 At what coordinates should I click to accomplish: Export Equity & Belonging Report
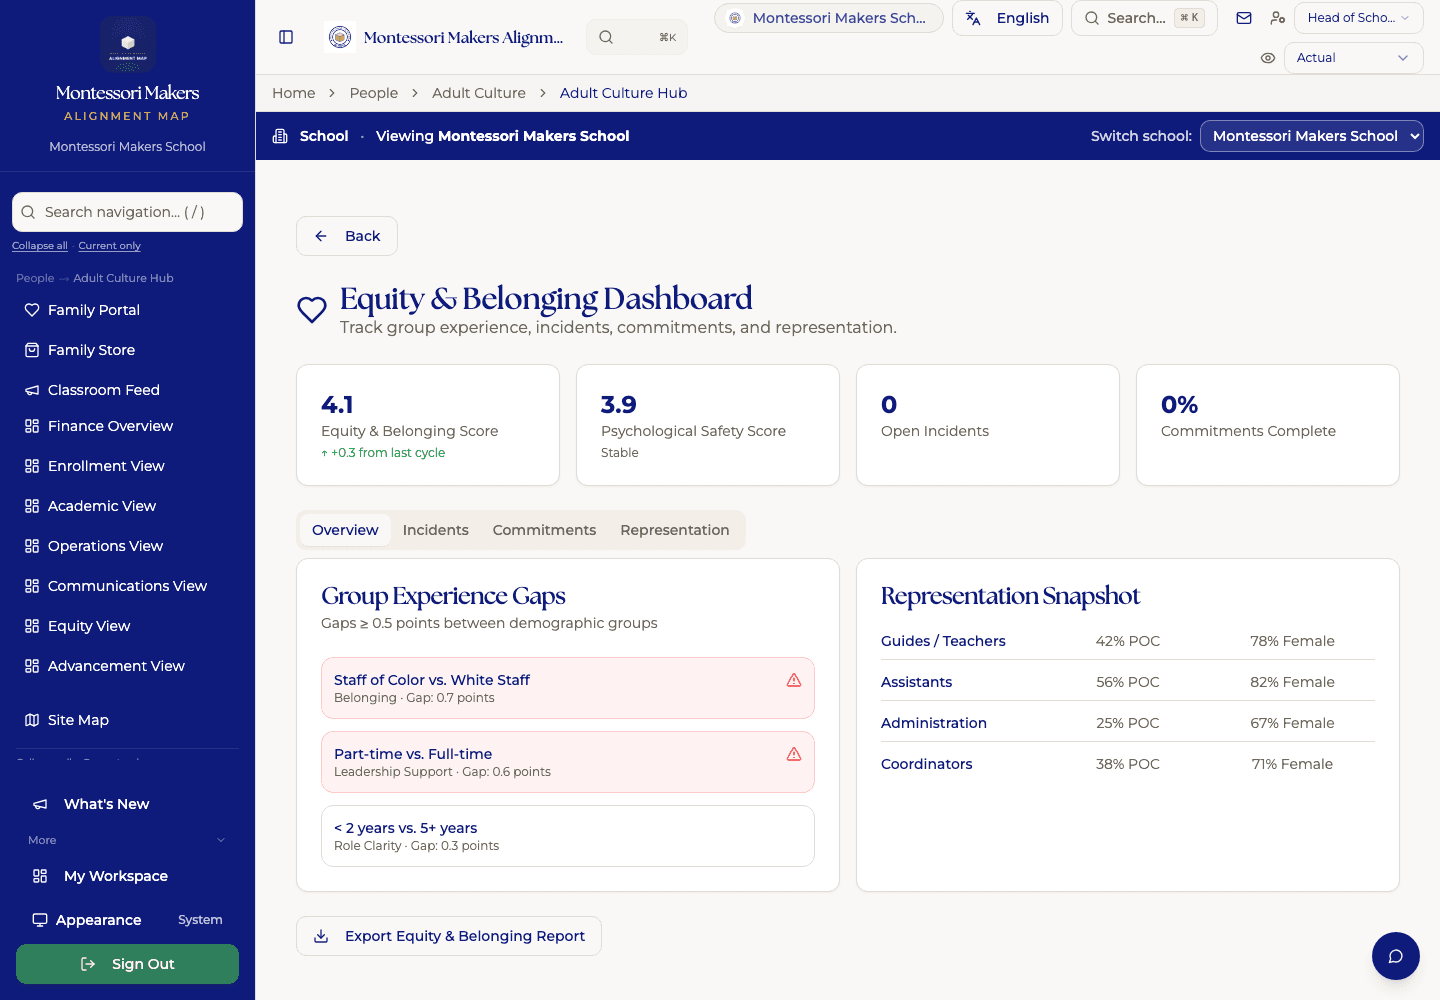[x=449, y=936]
